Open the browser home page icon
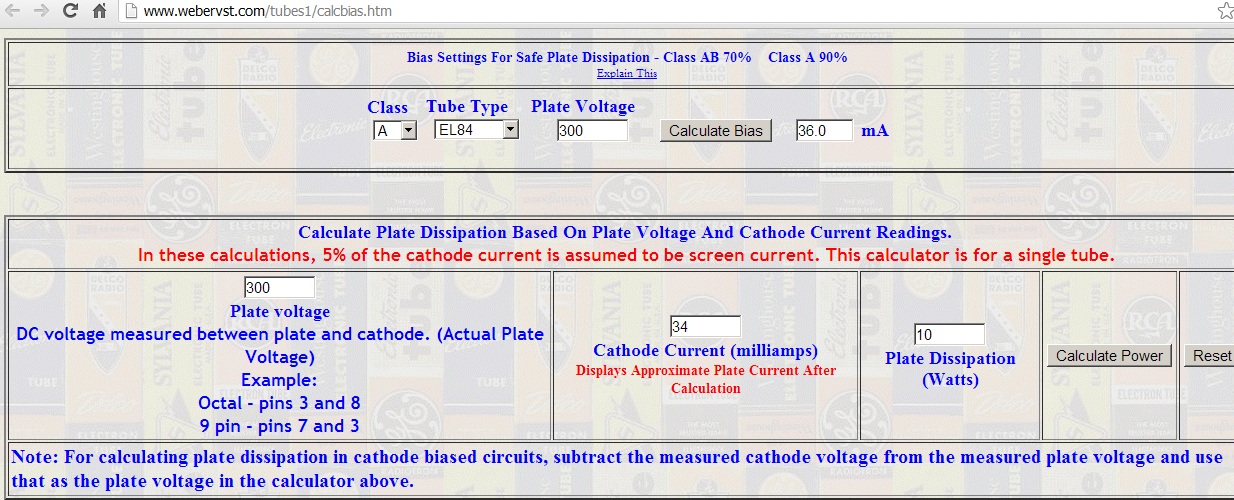The width and height of the screenshot is (1234, 500). 99,12
